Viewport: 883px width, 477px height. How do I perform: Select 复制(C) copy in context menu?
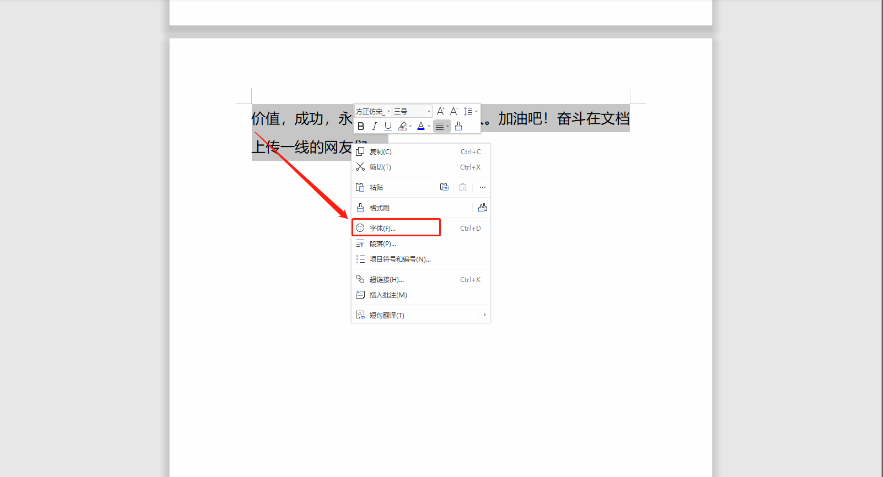(x=381, y=152)
